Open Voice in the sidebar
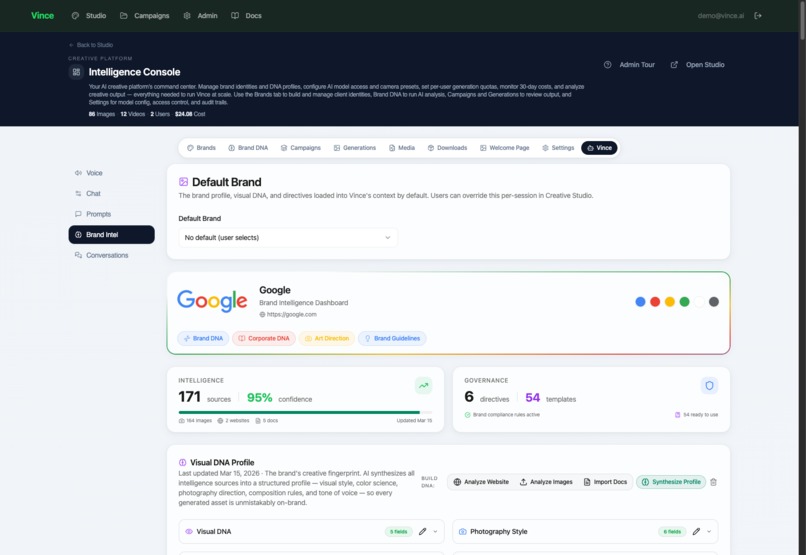The width and height of the screenshot is (806, 555). point(112,173)
